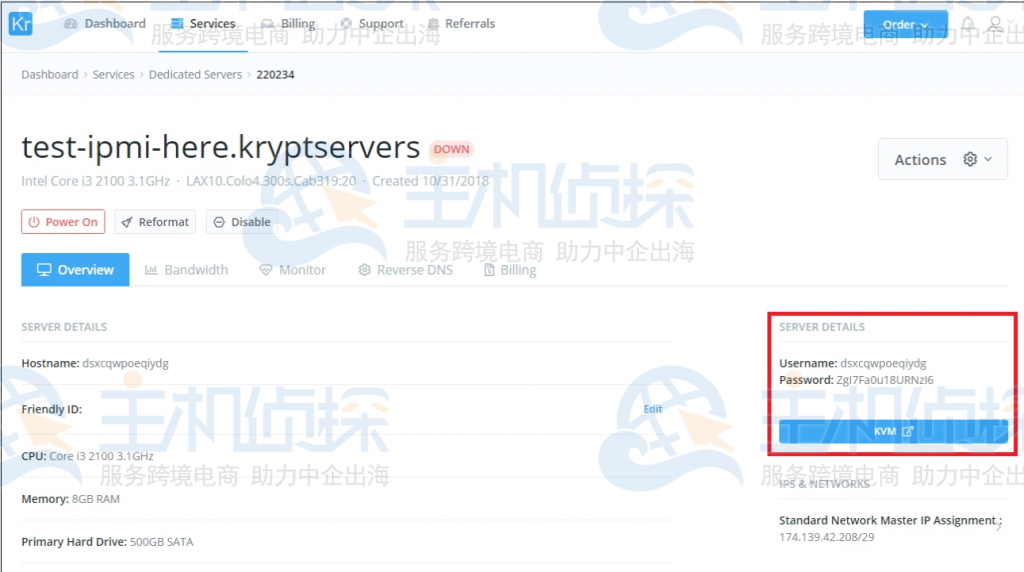Edit the Friendly ID field
The image size is (1024, 572).
click(652, 409)
